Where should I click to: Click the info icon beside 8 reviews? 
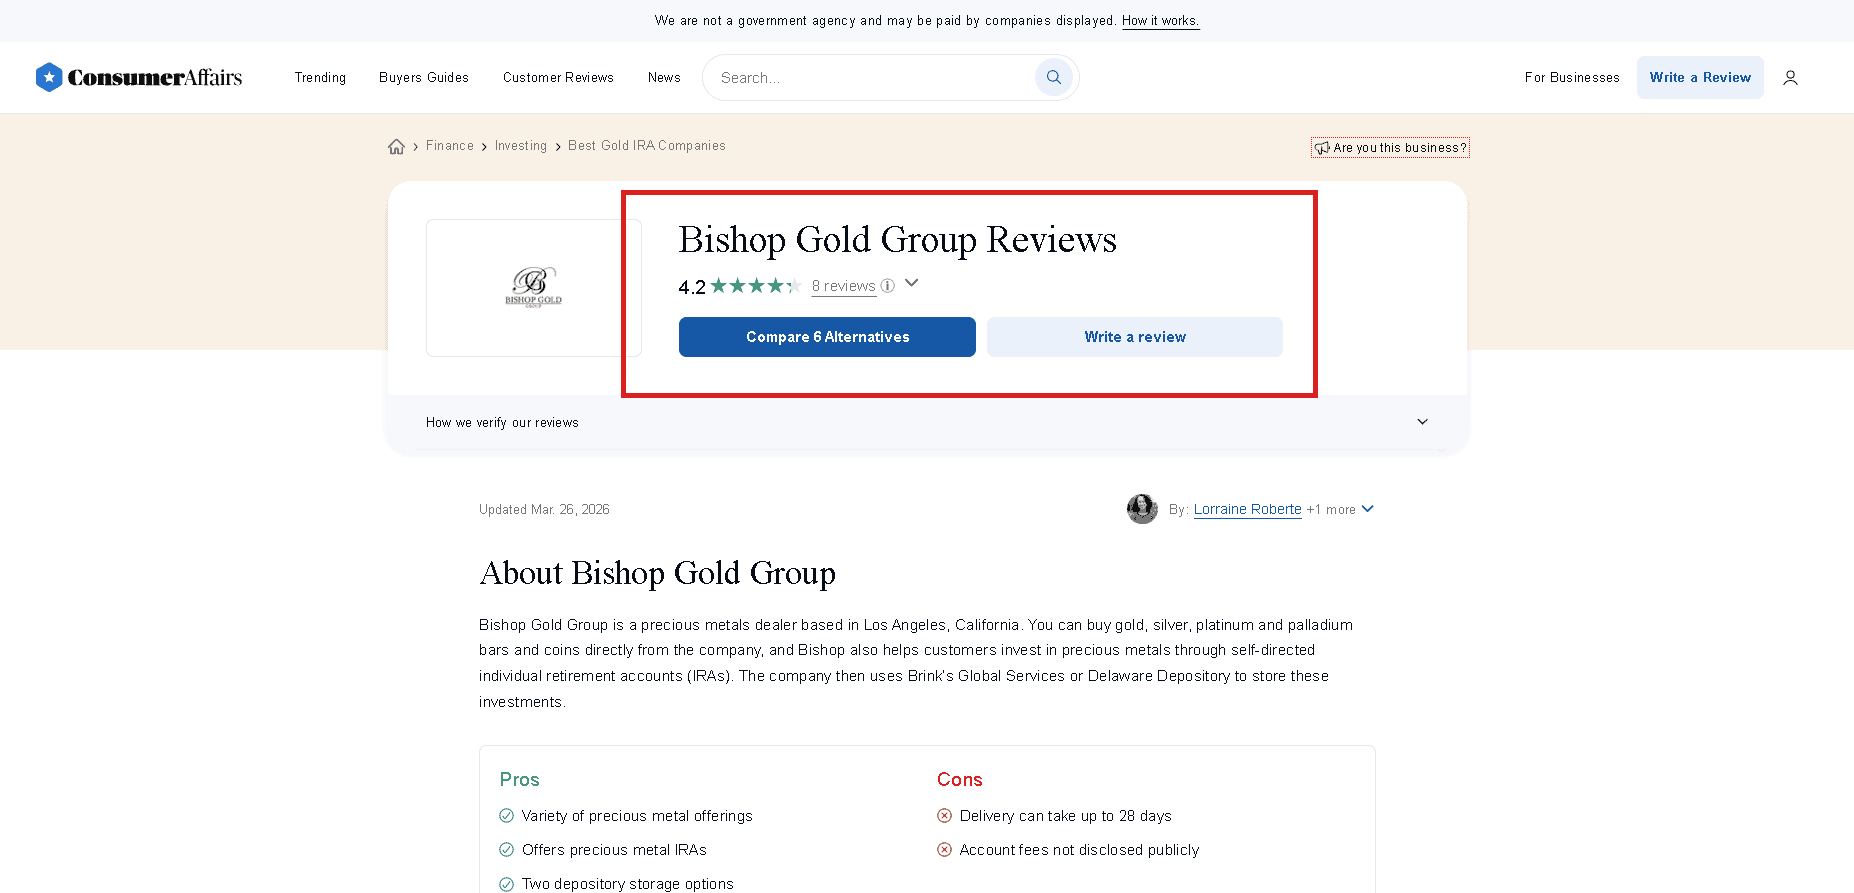pos(887,286)
